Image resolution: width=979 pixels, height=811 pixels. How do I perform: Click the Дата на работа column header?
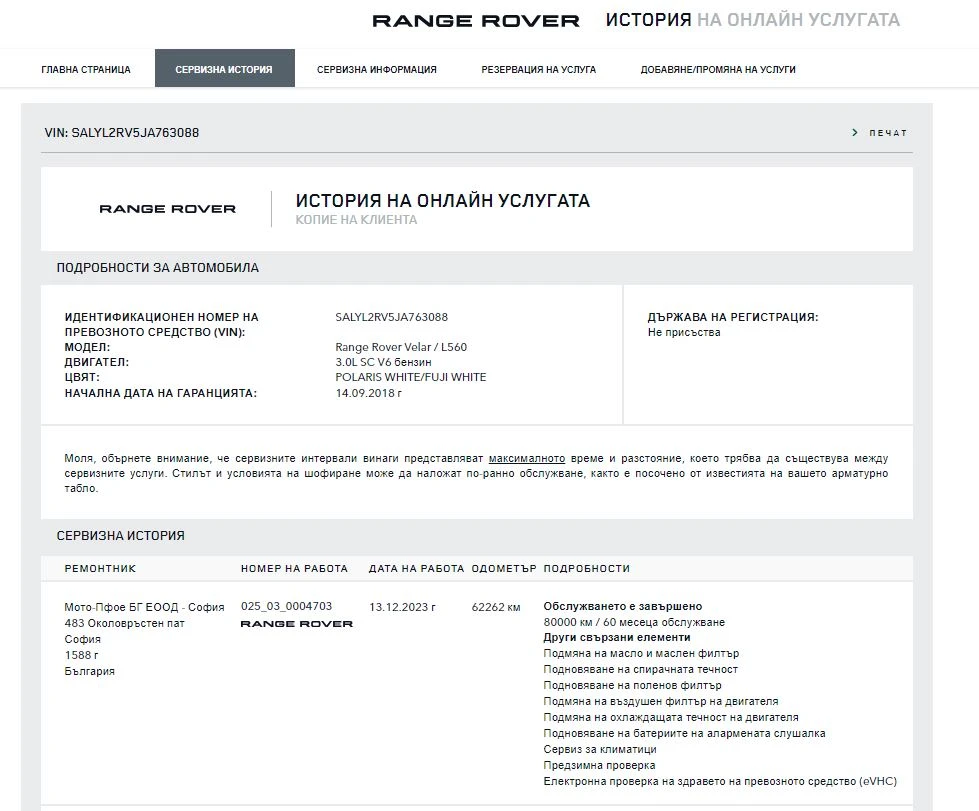(416, 568)
